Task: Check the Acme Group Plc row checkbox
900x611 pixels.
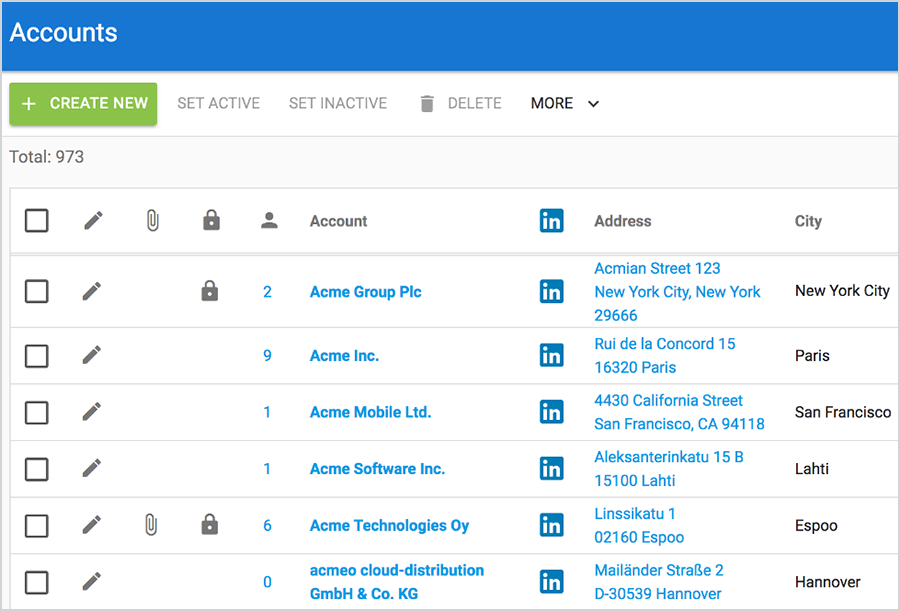Action: pyautogui.click(x=37, y=291)
